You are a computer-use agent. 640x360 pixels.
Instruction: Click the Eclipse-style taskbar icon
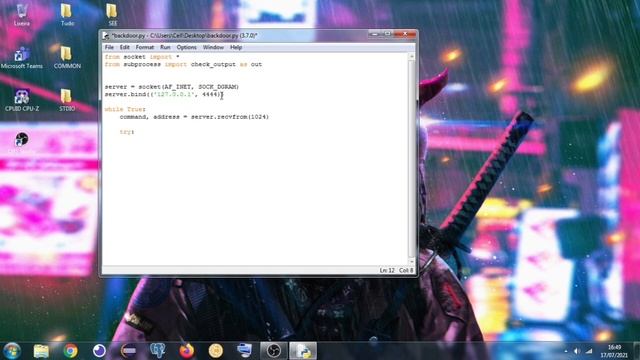click(x=128, y=351)
